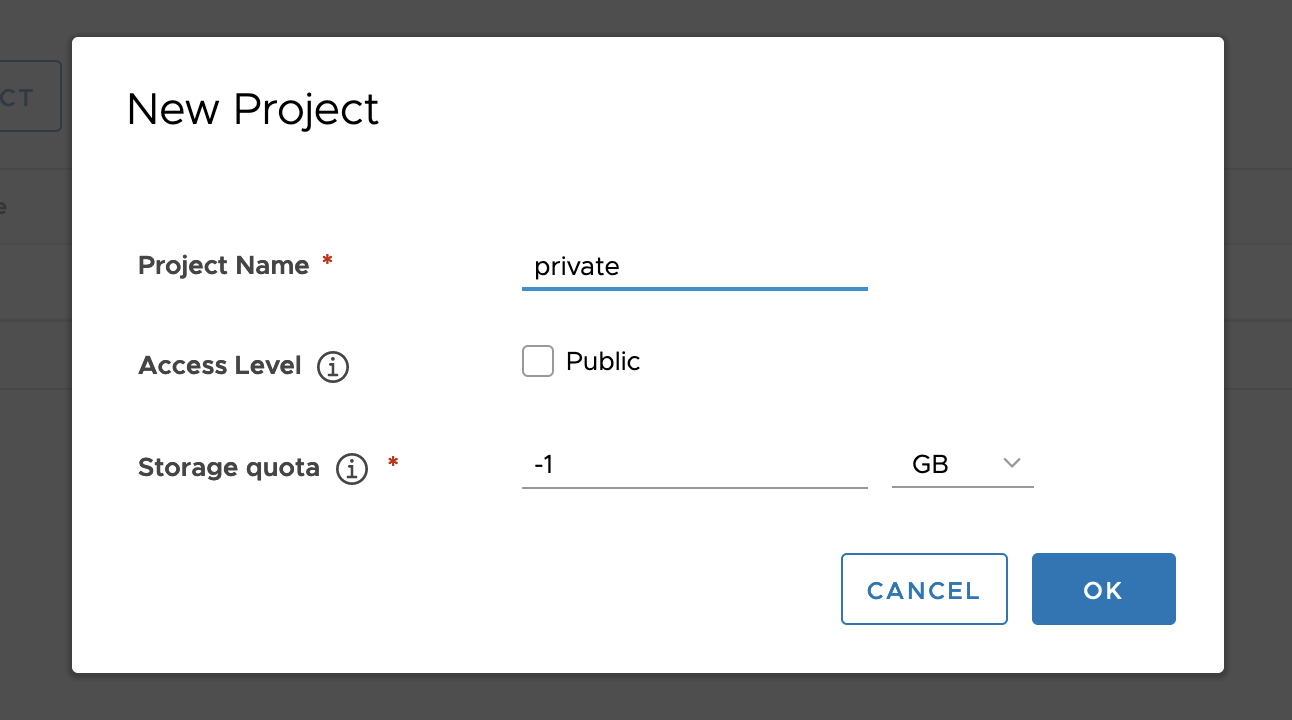The width and height of the screenshot is (1292, 720).
Task: Click the asterisk next to Storage quota
Action: (x=391, y=461)
